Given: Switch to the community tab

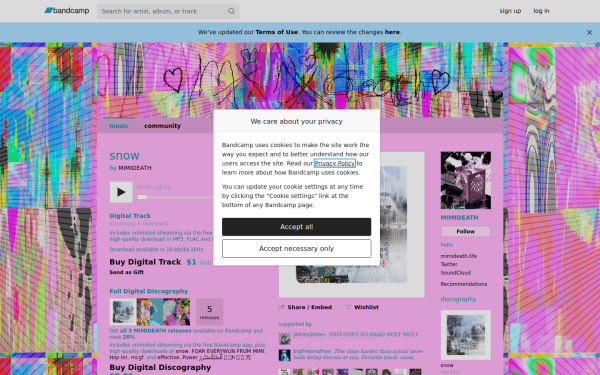Looking at the screenshot, I should click(162, 126).
